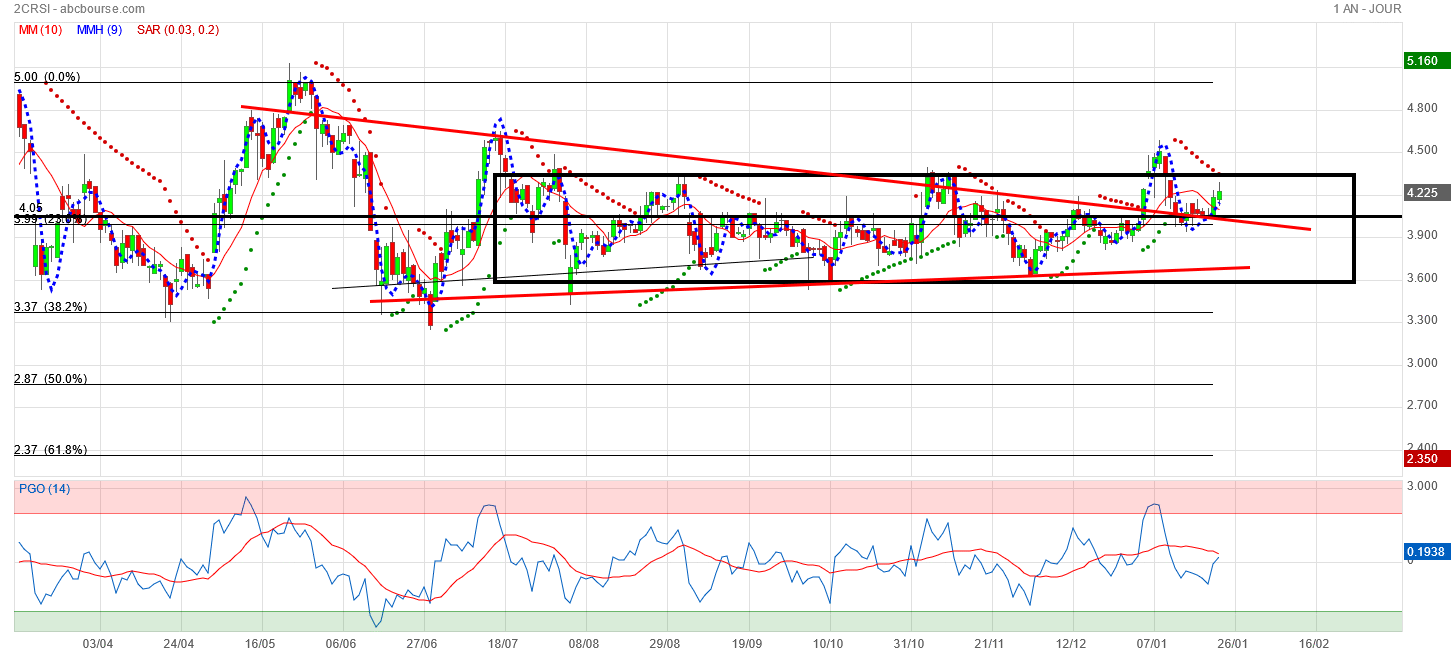Click the 3.900 price axis value
1451x654 pixels.
point(1422,235)
